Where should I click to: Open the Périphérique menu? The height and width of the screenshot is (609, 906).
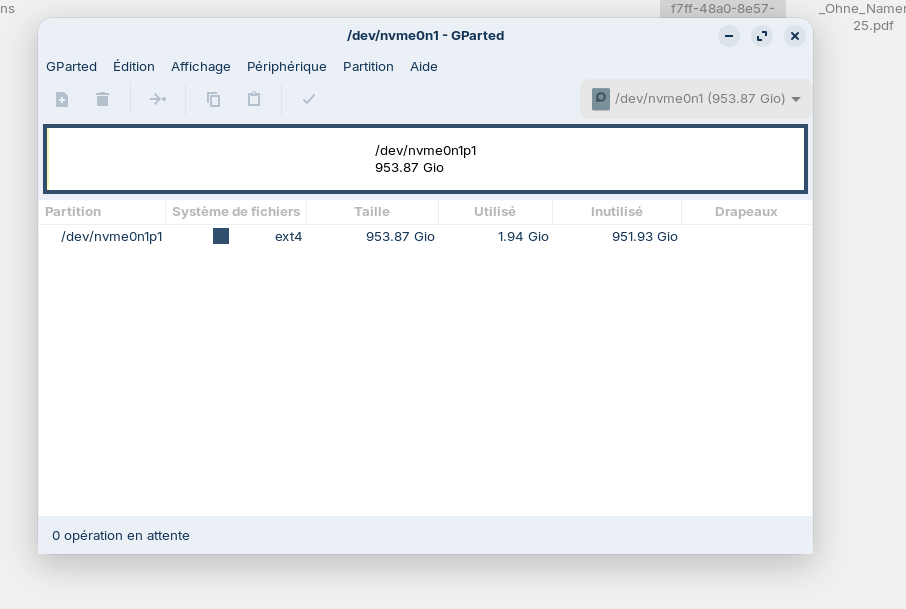286,67
